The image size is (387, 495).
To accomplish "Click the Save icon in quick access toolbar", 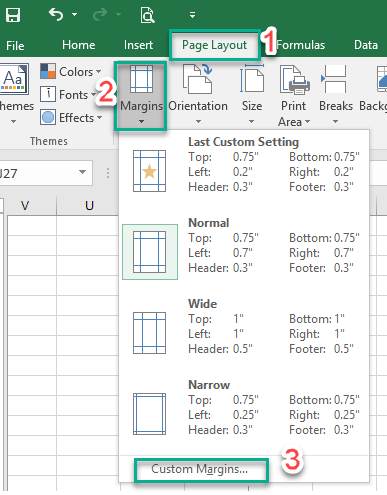I will coord(13,15).
